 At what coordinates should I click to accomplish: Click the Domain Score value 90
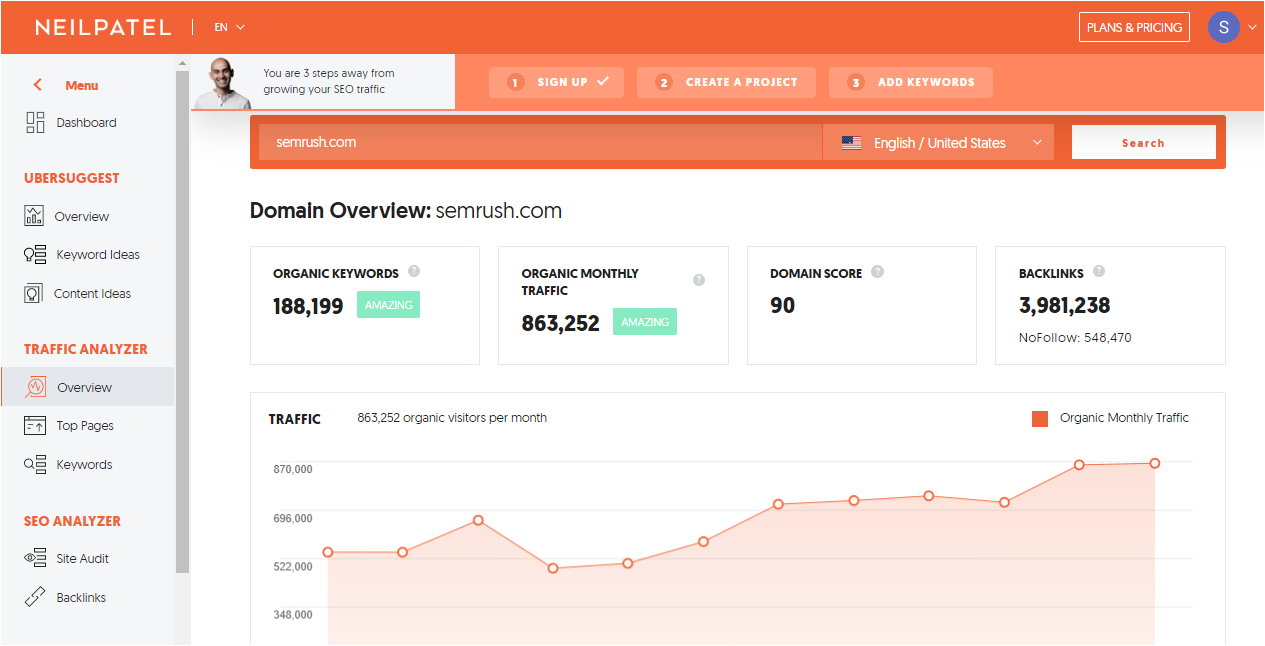783,306
